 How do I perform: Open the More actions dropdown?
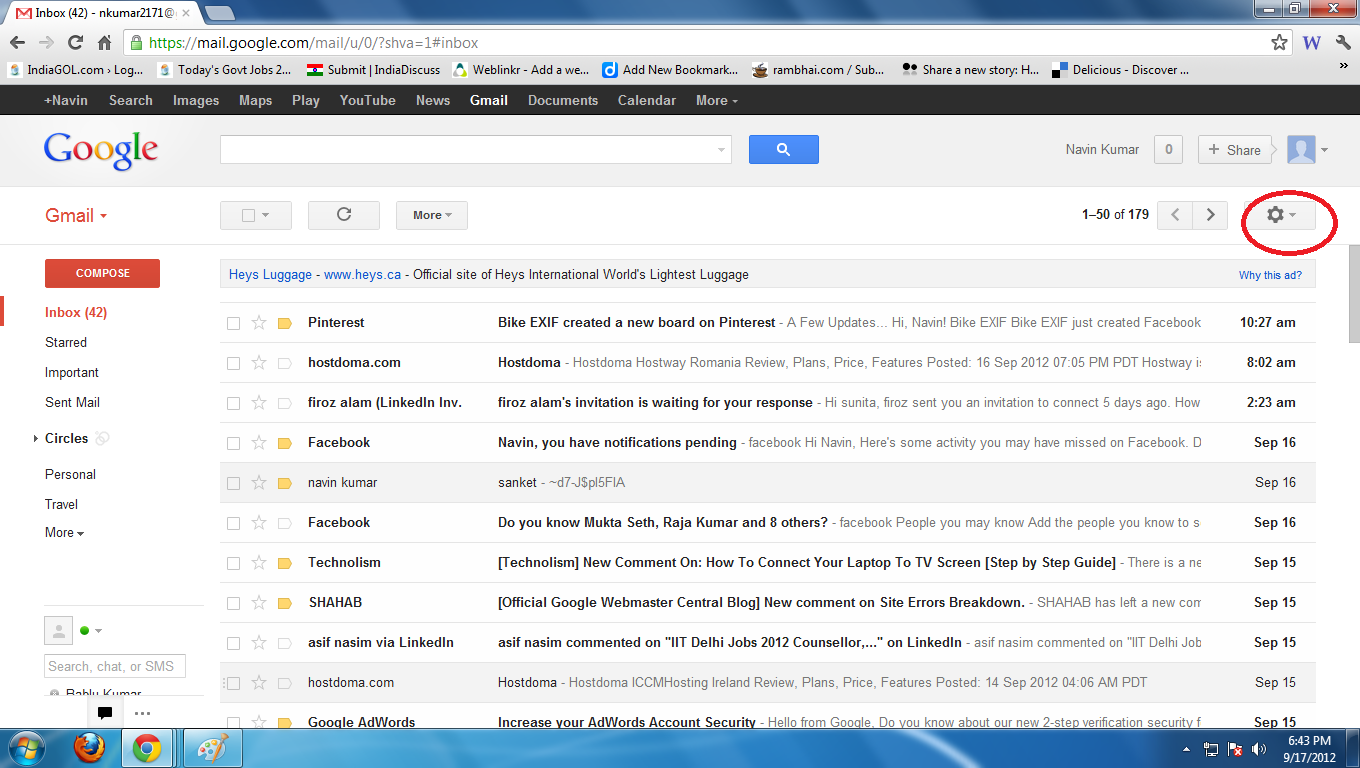(431, 215)
